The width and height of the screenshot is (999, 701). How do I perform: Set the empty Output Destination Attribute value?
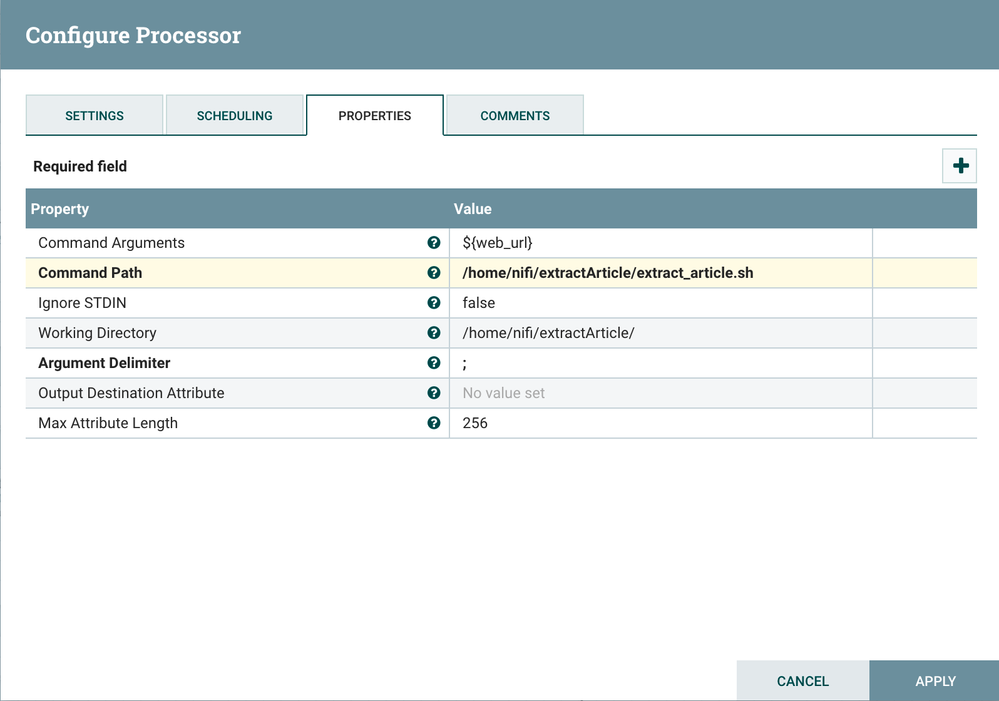[660, 393]
